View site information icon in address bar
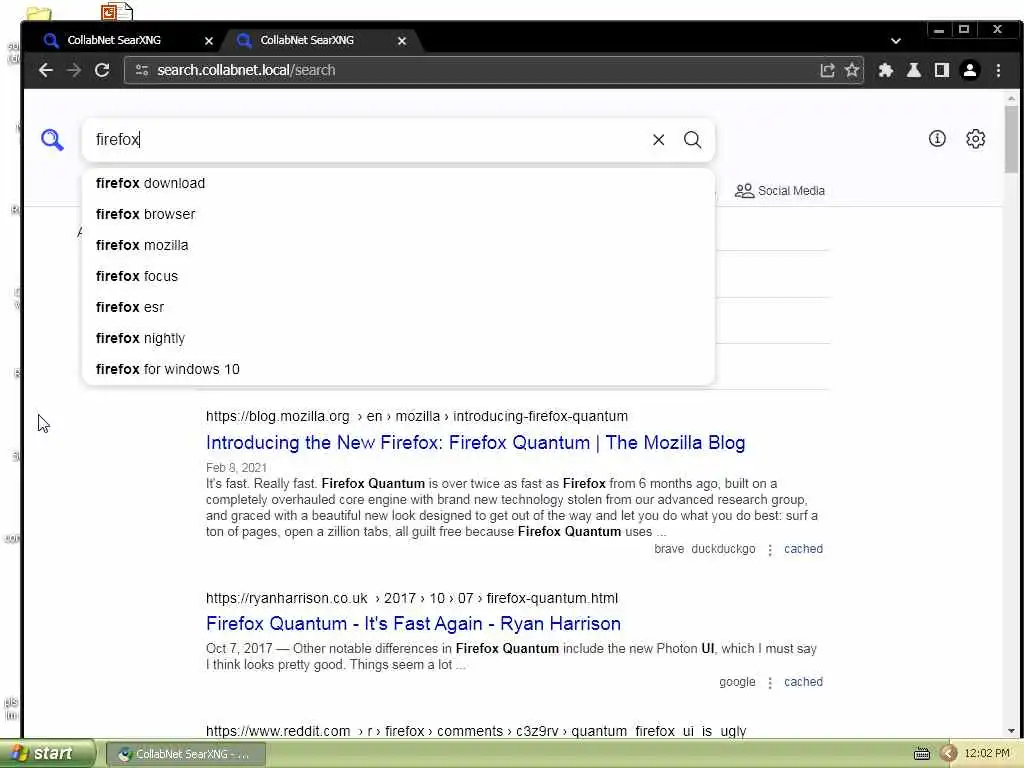Viewport: 1024px width, 768px height. click(142, 70)
